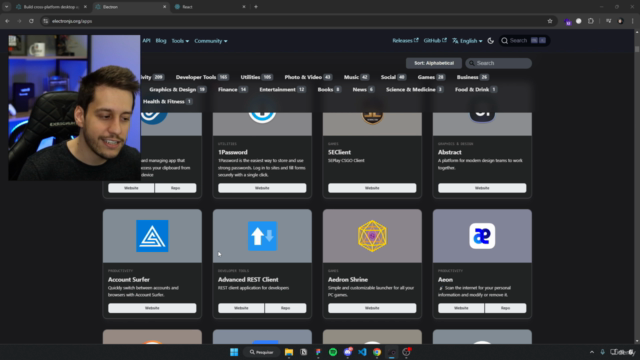Filter by Developer Tools category
Screen dimensions: 640x360
pyautogui.click(x=202, y=77)
